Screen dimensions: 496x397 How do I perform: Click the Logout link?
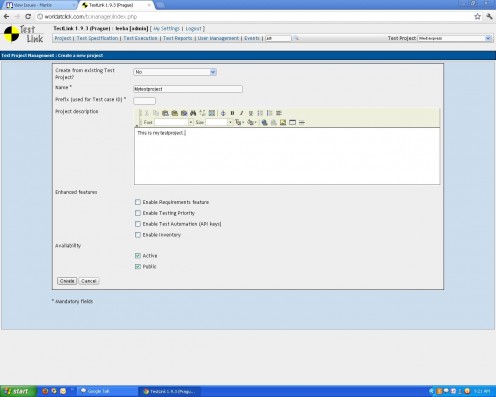pos(194,29)
